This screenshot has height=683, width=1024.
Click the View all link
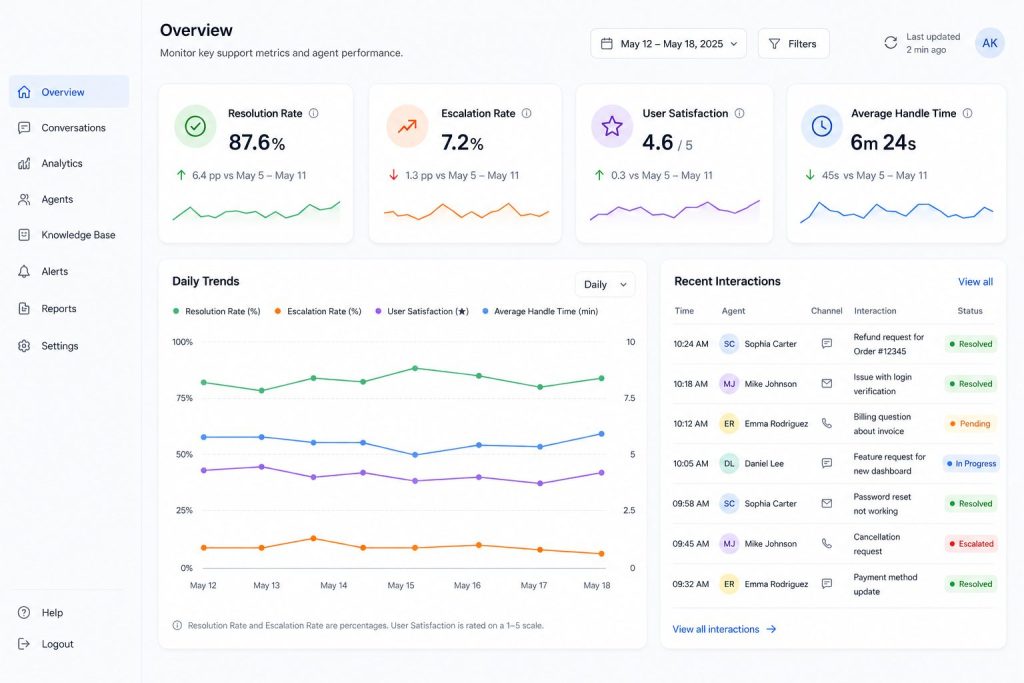coord(975,282)
